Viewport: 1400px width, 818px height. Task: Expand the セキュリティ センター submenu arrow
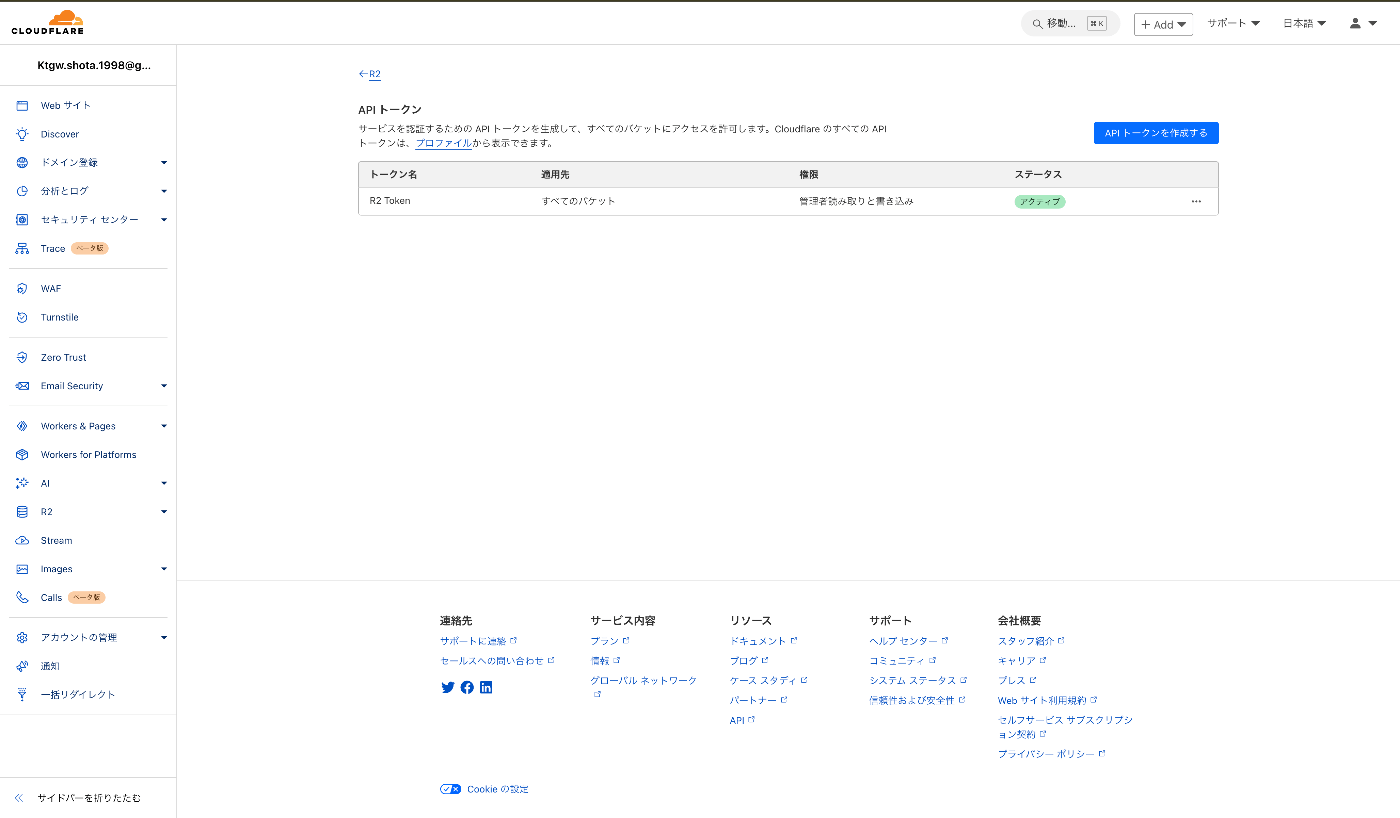click(x=164, y=219)
